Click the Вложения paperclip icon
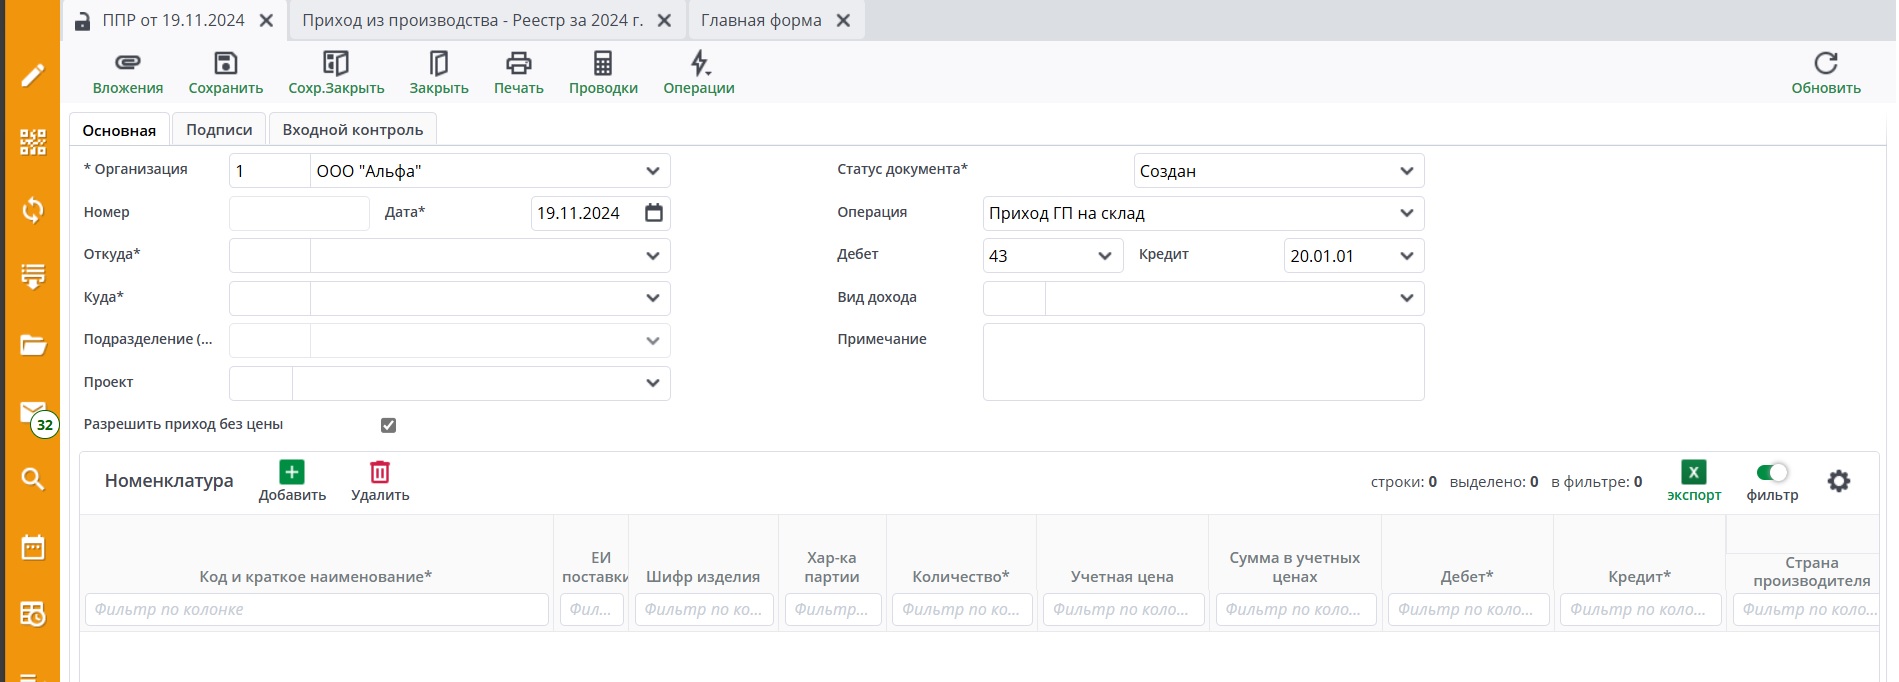 [127, 64]
